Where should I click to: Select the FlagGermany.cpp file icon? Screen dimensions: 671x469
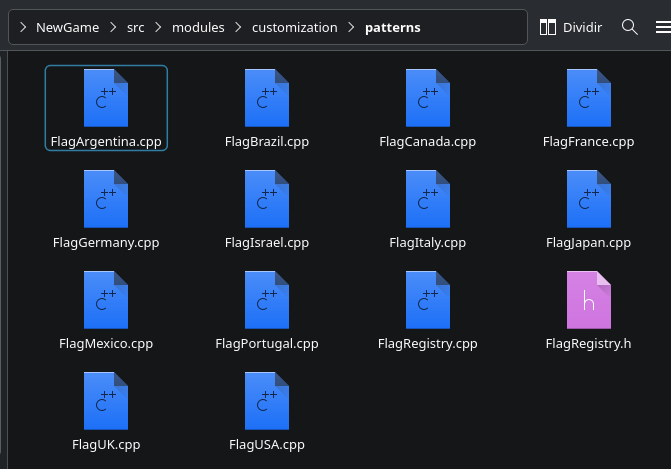click(x=106, y=199)
